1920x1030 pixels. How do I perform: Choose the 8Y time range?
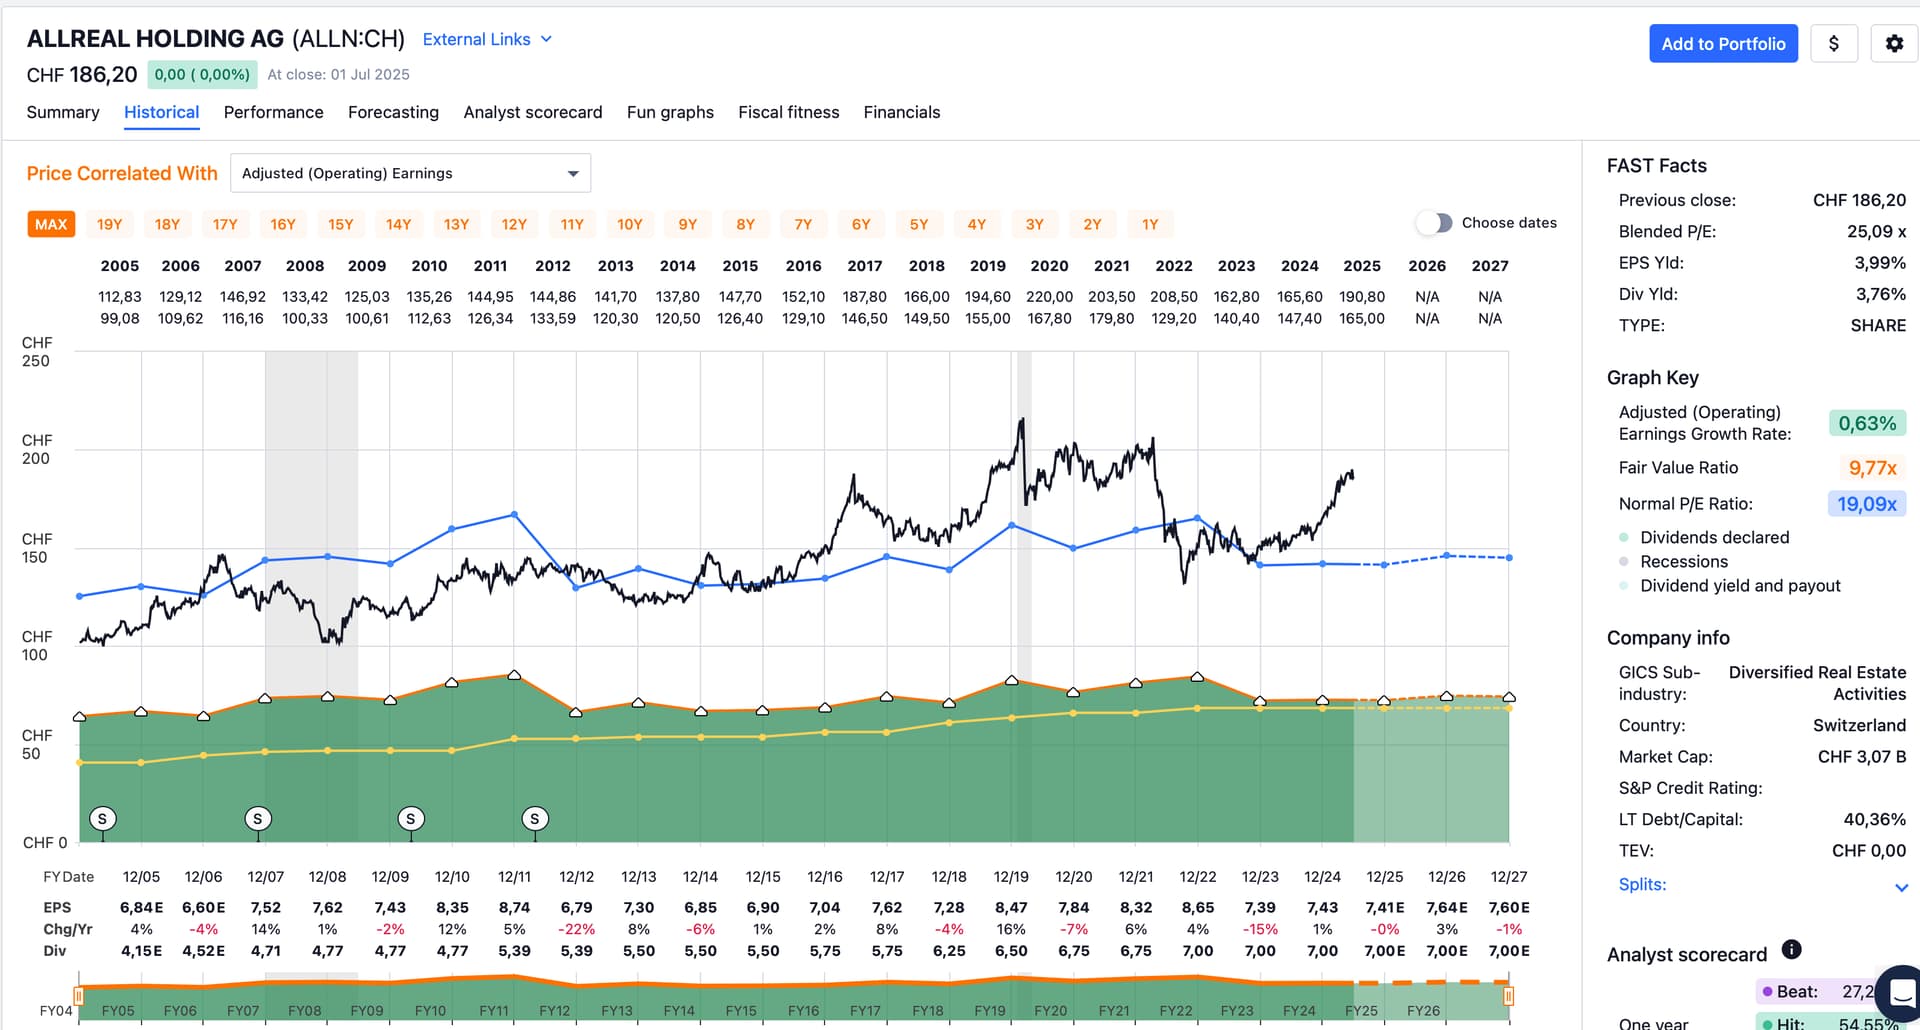click(746, 224)
